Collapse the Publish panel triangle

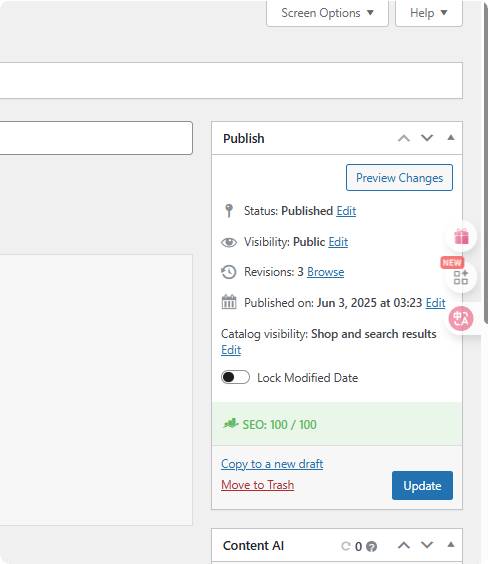click(x=451, y=138)
